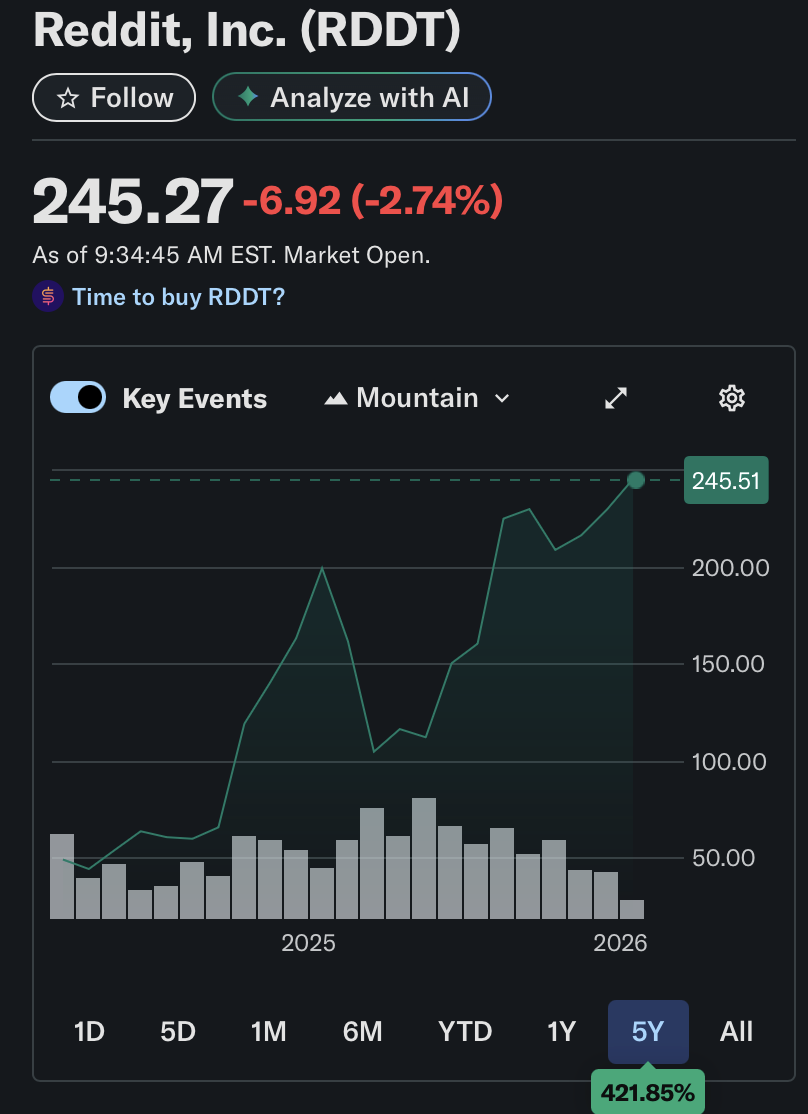The width and height of the screenshot is (808, 1114).
Task: Click the -6.92 (-2.74%) change text
Action: coord(373,201)
